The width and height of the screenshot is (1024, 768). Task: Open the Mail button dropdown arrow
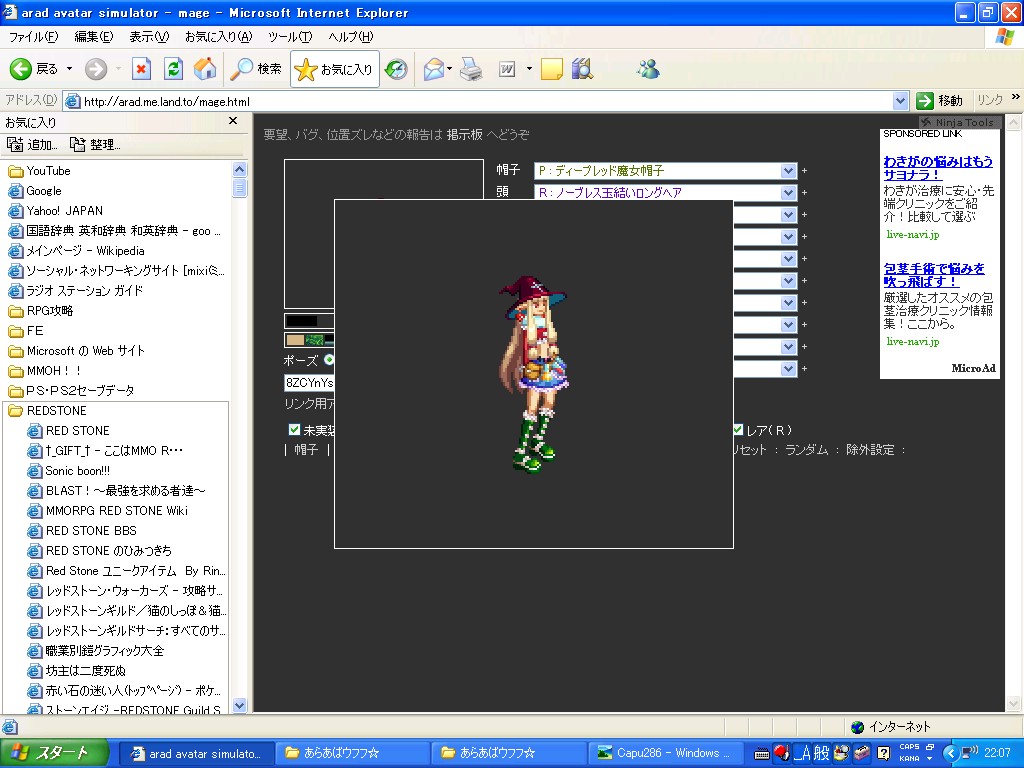(x=449, y=69)
